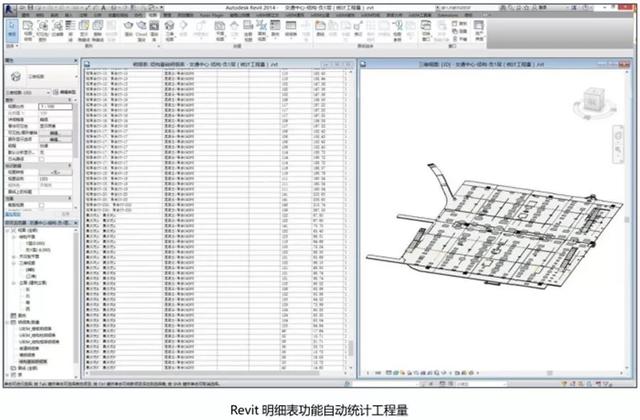Close the Properties palette

click(x=76, y=60)
